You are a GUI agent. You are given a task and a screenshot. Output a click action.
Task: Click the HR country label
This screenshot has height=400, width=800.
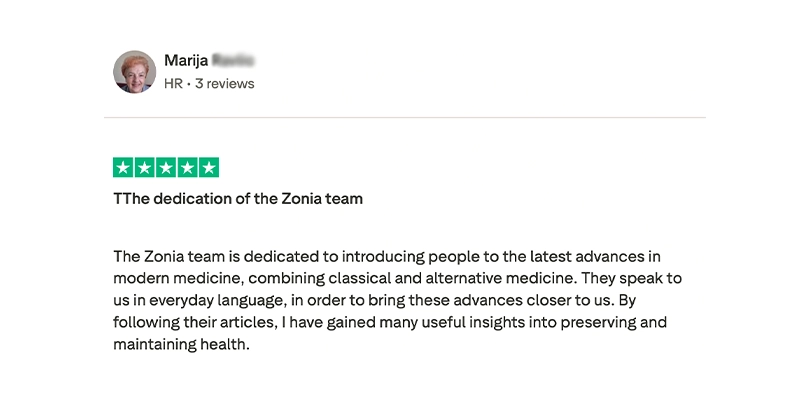[174, 84]
